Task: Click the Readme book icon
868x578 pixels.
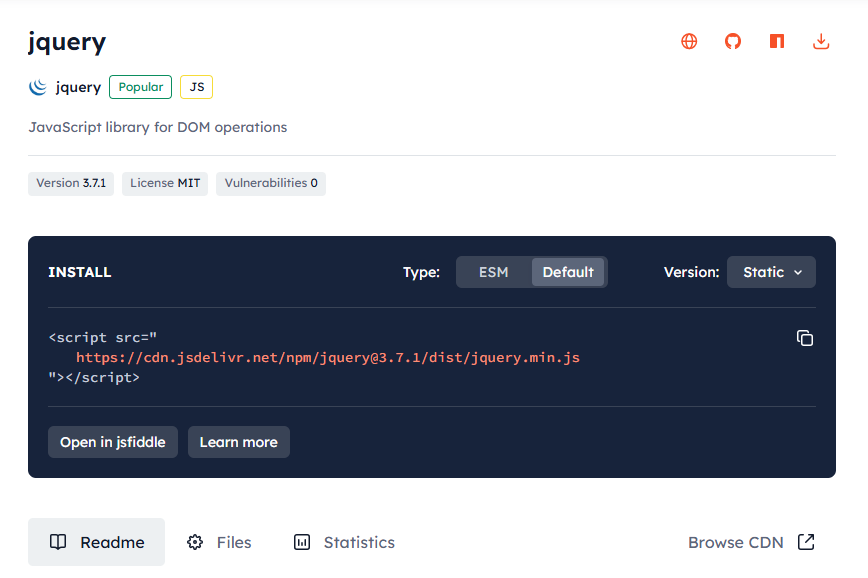Action: (58, 542)
